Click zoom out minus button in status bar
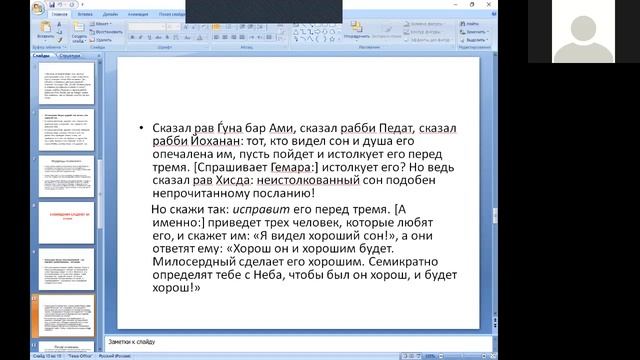This screenshot has width=640, height=360. pos(441,356)
